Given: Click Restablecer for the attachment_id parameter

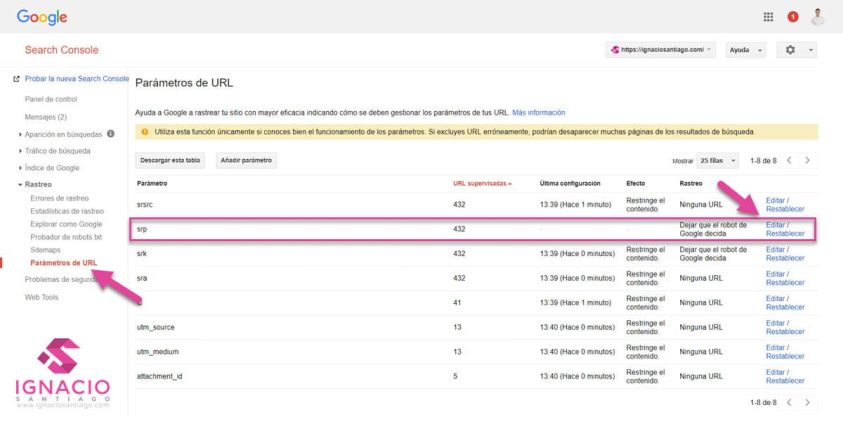Looking at the screenshot, I should (785, 381).
